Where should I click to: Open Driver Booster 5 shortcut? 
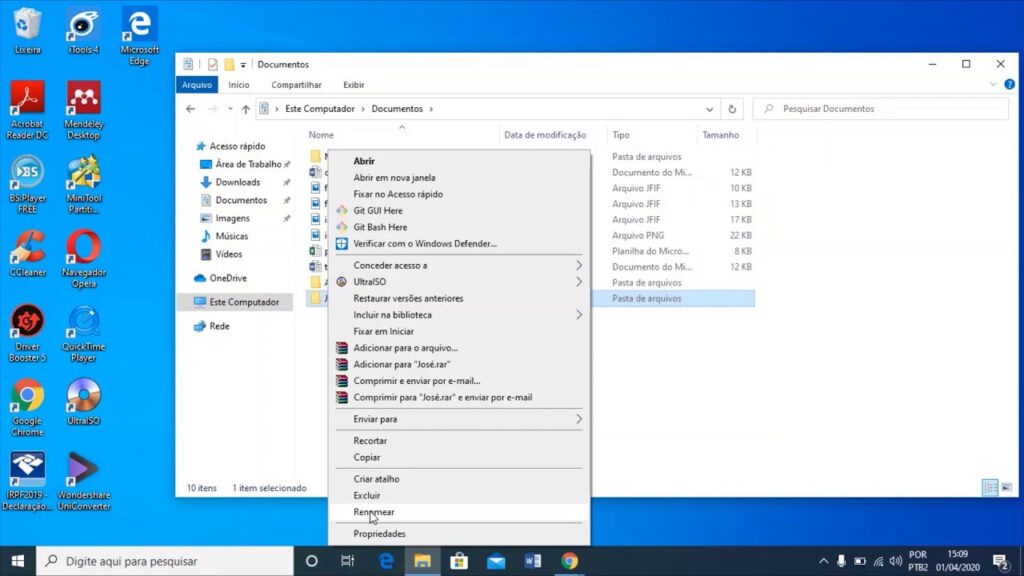point(27,333)
